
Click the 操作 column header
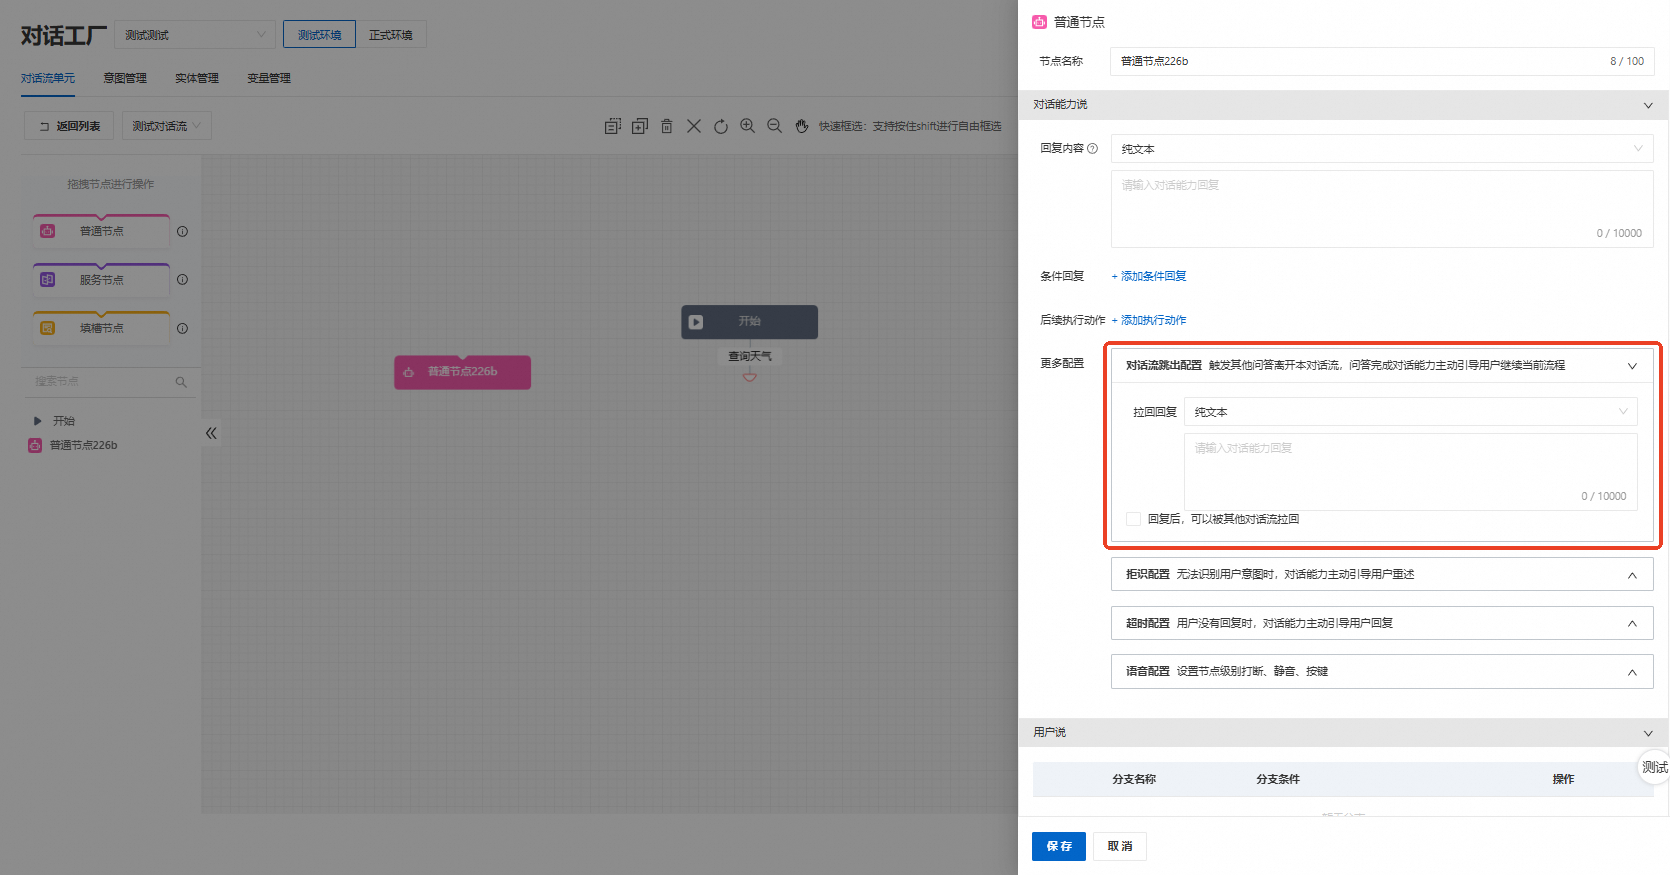(1563, 779)
